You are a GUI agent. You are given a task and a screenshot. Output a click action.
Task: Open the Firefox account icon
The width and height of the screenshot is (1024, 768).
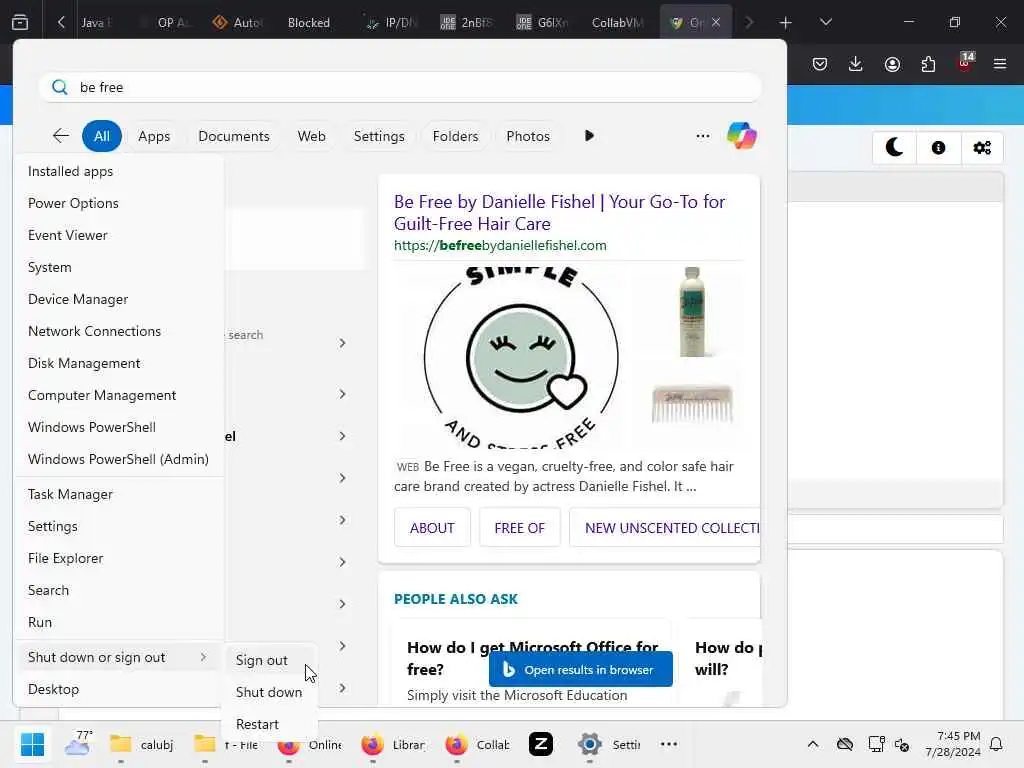892,63
